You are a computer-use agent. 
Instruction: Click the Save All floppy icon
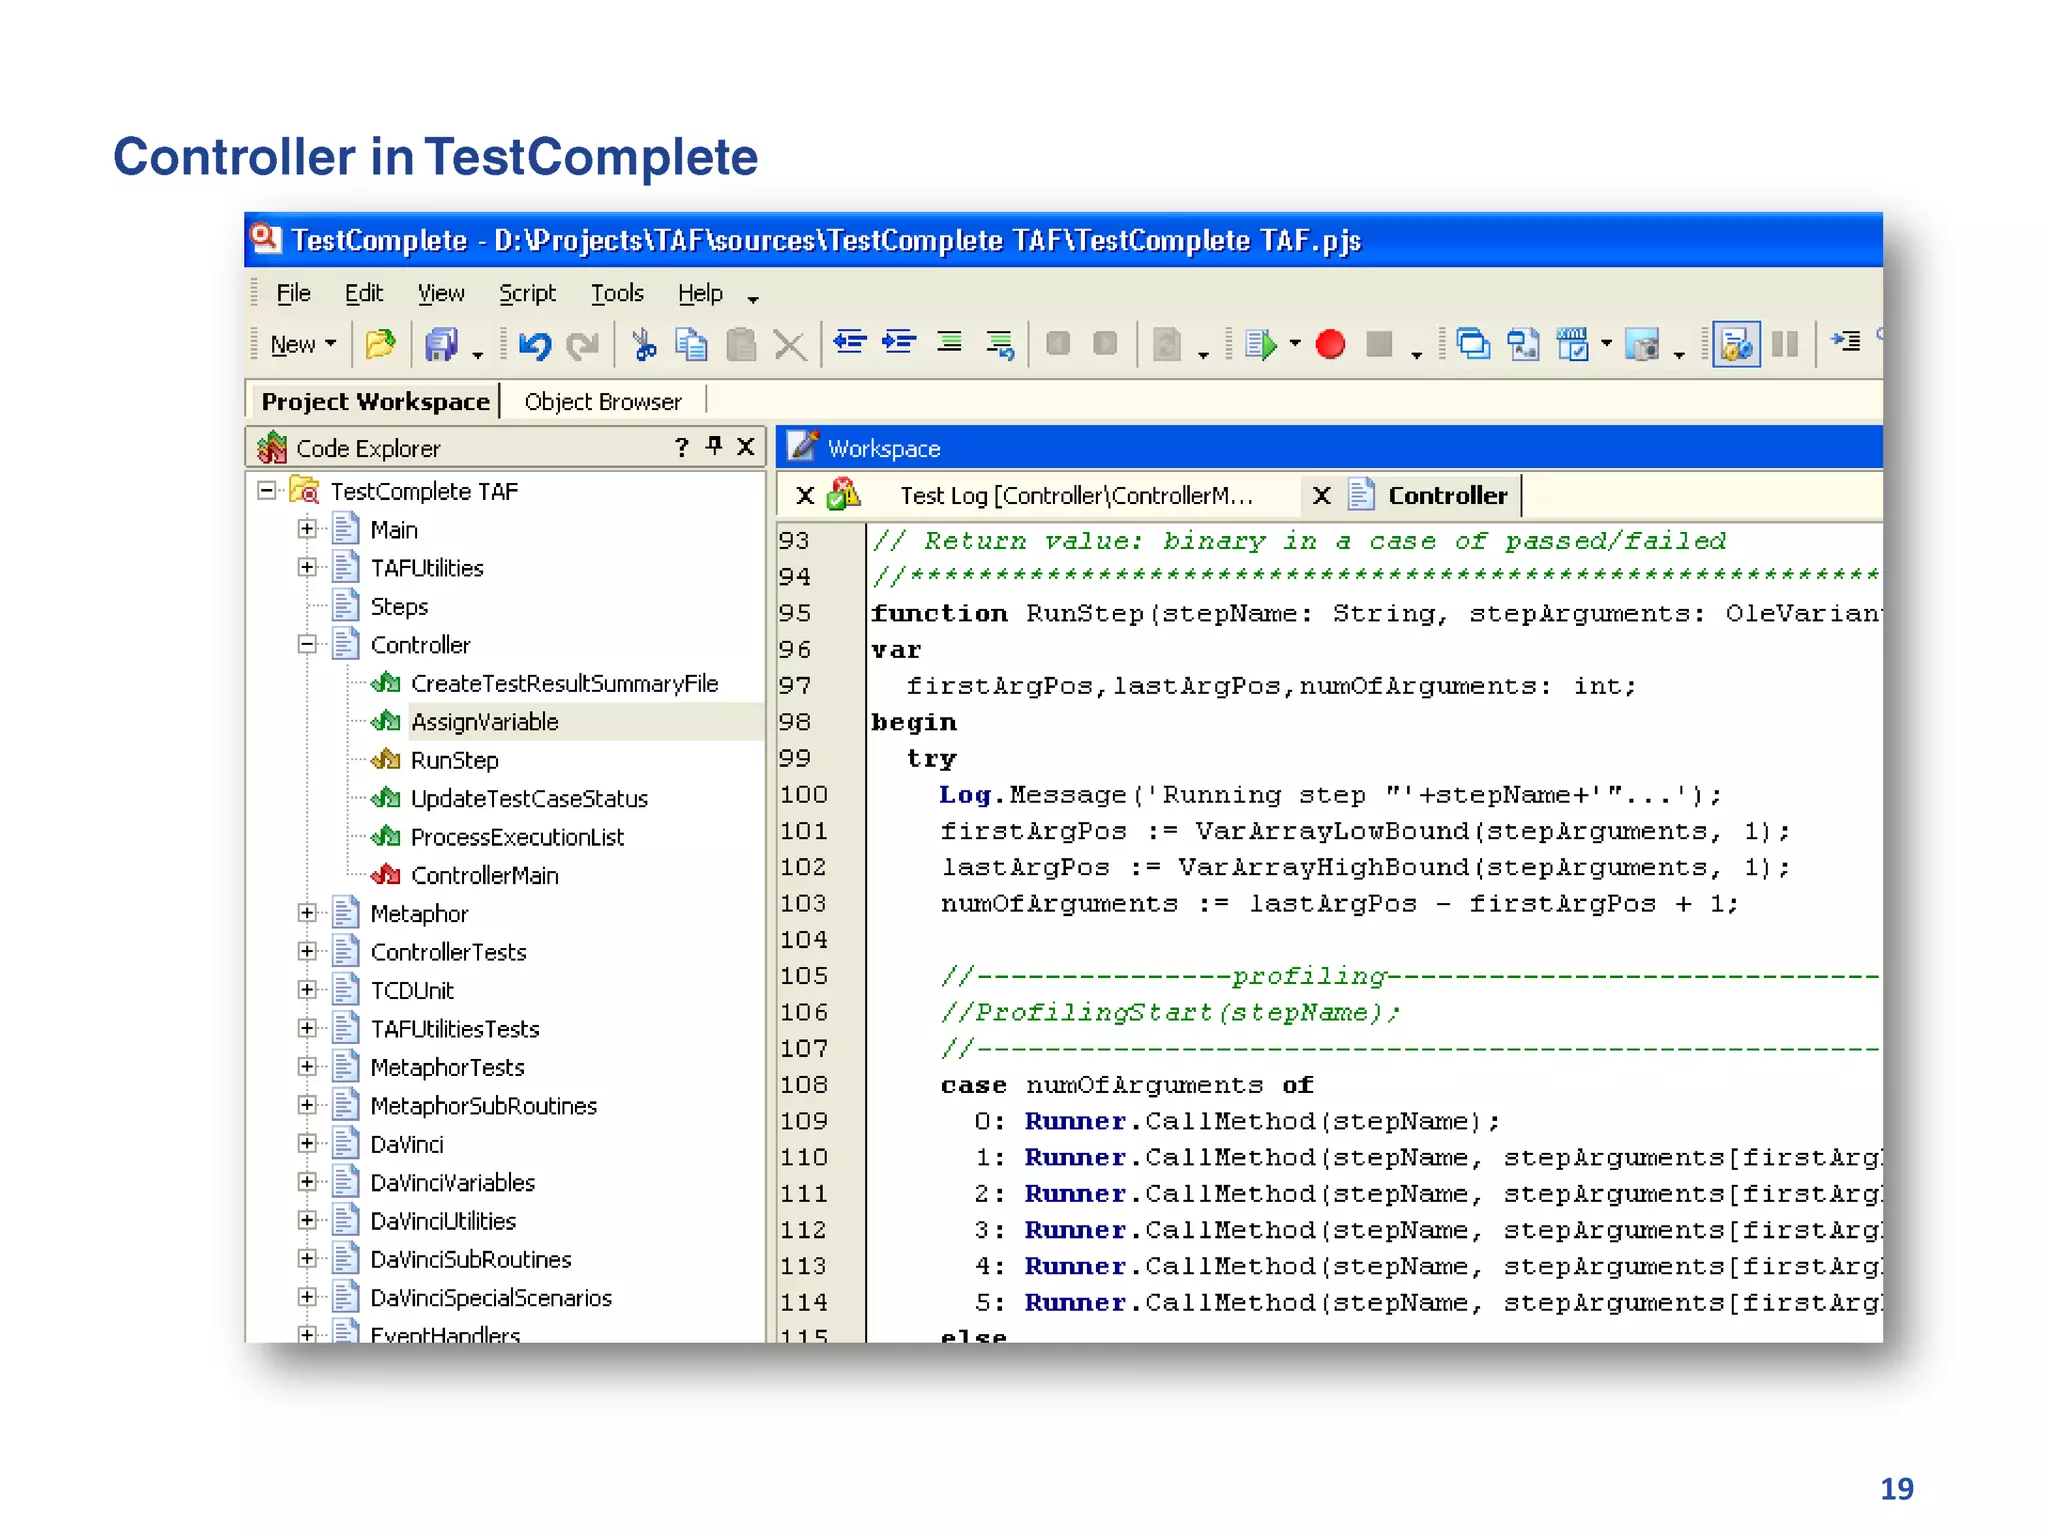[441, 345]
